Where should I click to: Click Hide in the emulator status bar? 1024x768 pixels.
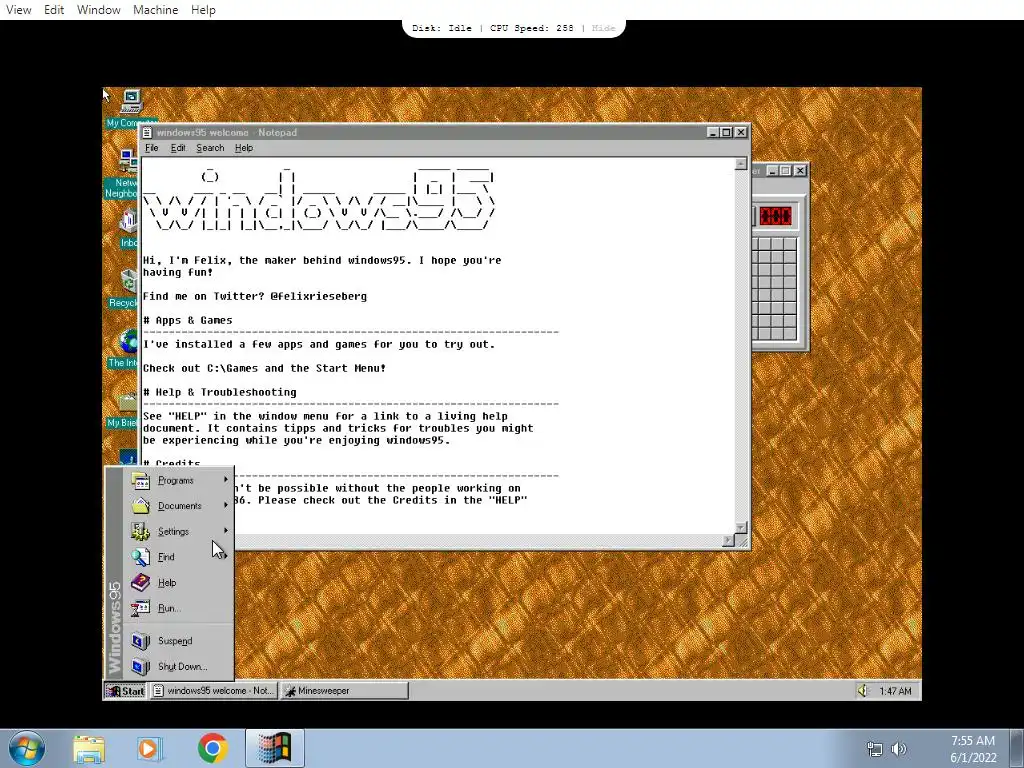[x=603, y=28]
